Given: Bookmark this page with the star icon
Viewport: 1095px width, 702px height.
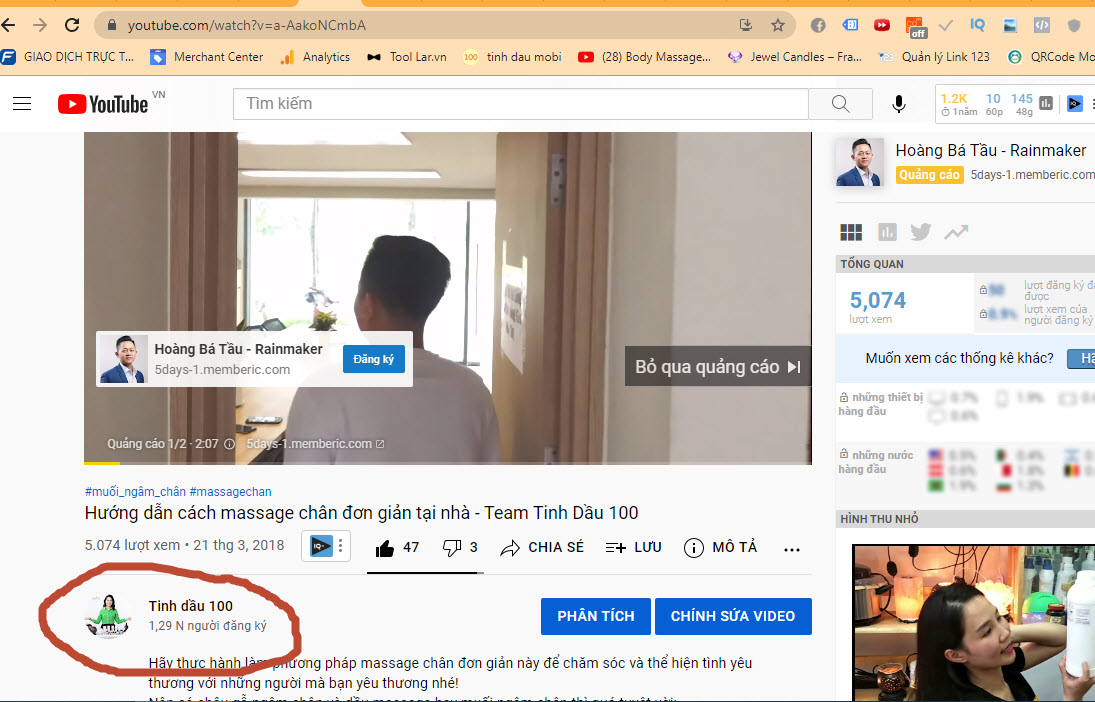Looking at the screenshot, I should (x=777, y=25).
